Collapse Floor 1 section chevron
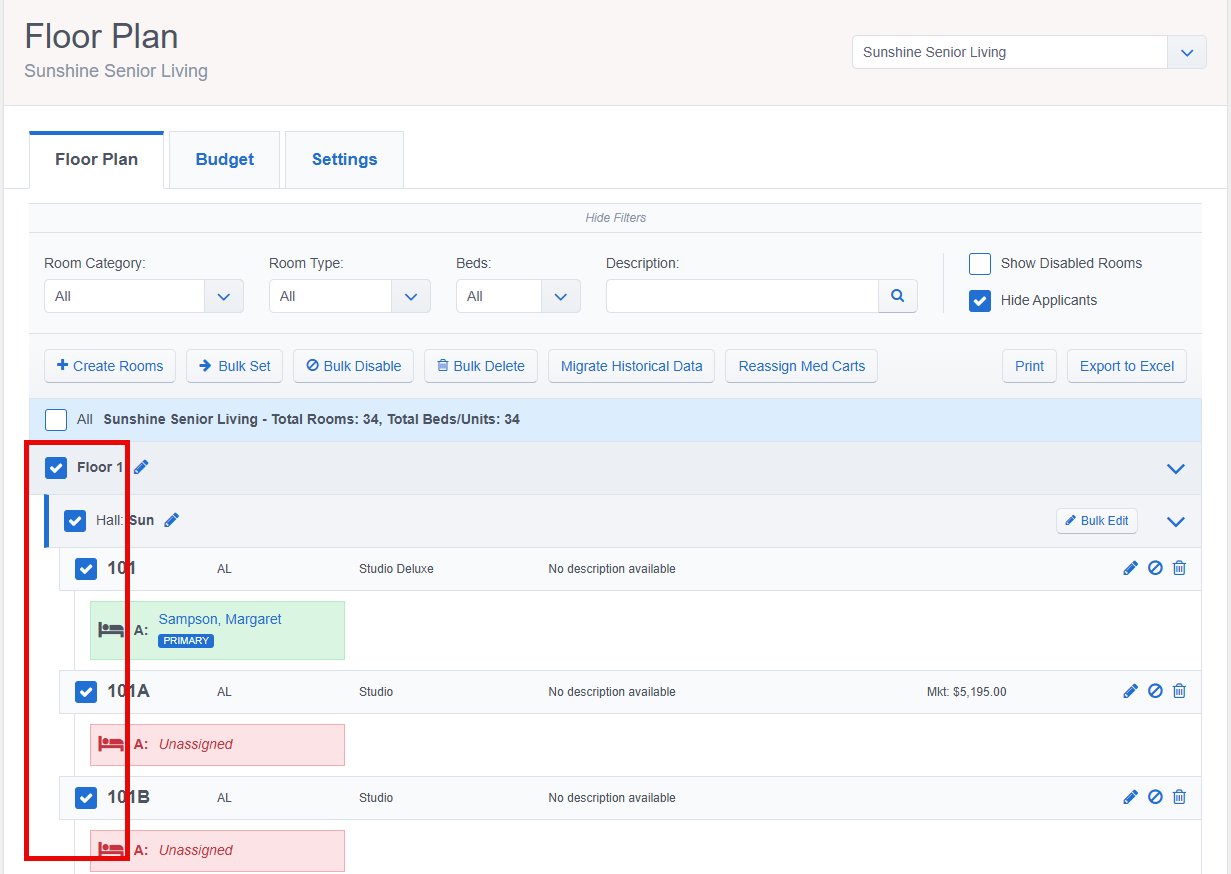Screen dimensions: 1231x874 click(x=1176, y=468)
